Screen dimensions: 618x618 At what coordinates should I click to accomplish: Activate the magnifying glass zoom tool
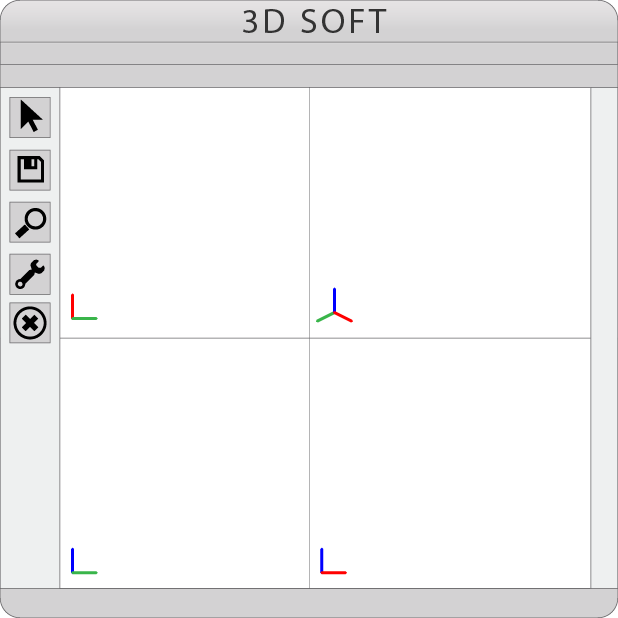point(30,221)
